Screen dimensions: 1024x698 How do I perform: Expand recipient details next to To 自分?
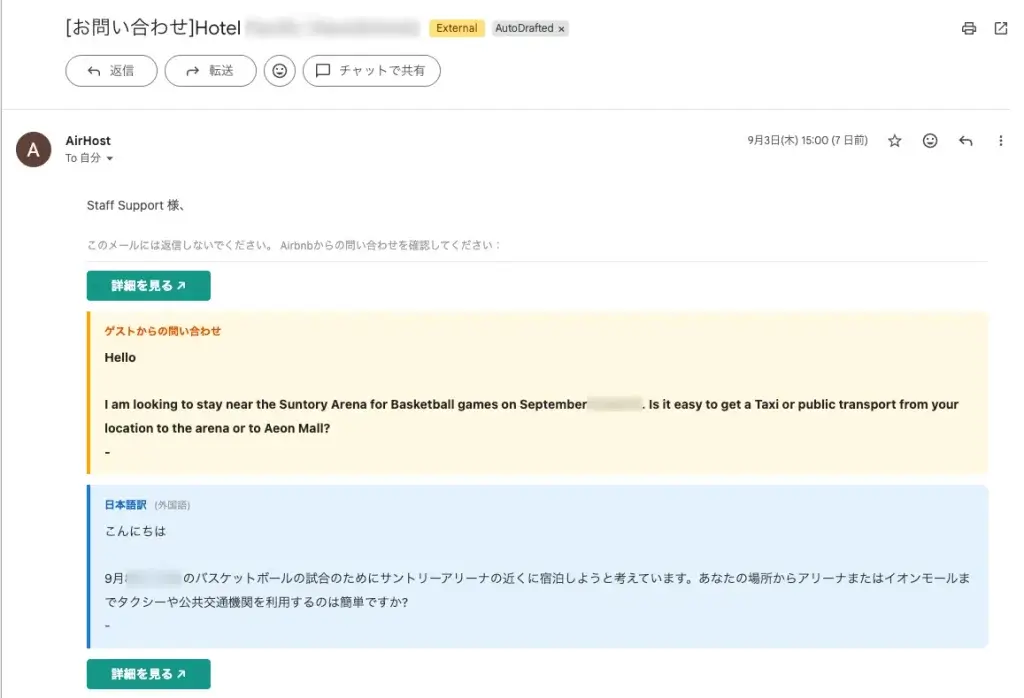coord(110,158)
